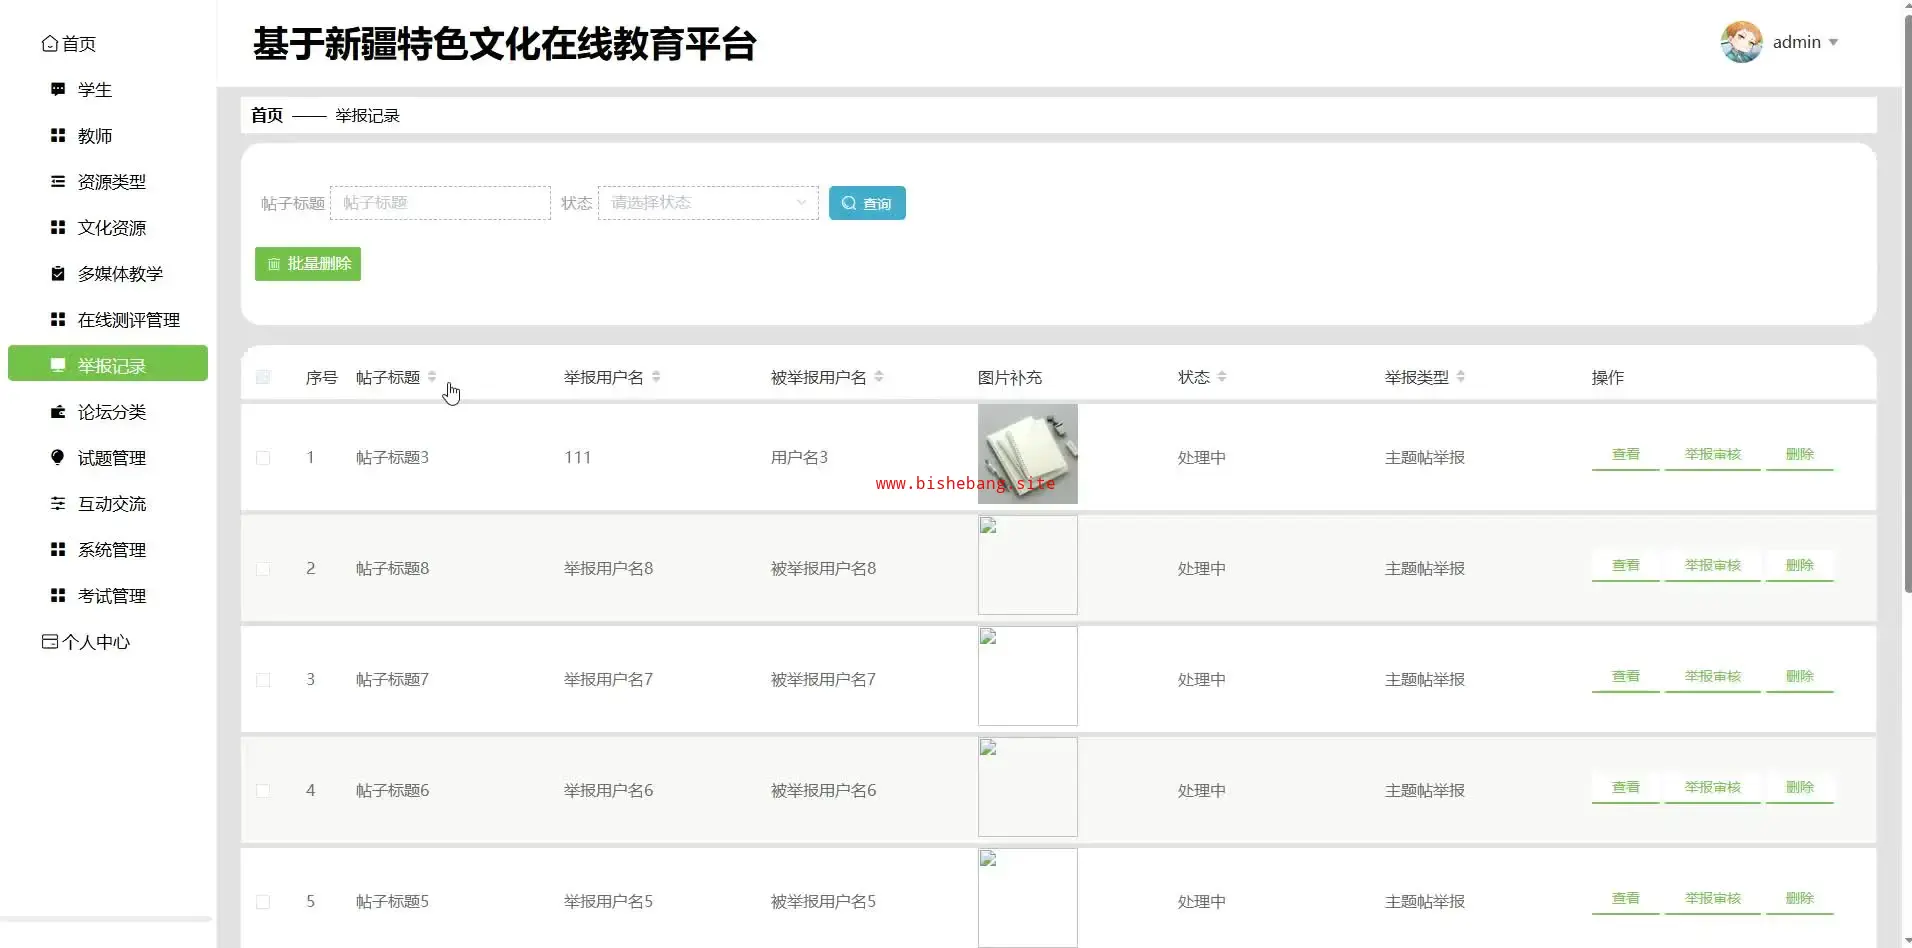Click the 系统管理 grid icon
This screenshot has width=1912, height=948.
[x=58, y=550]
